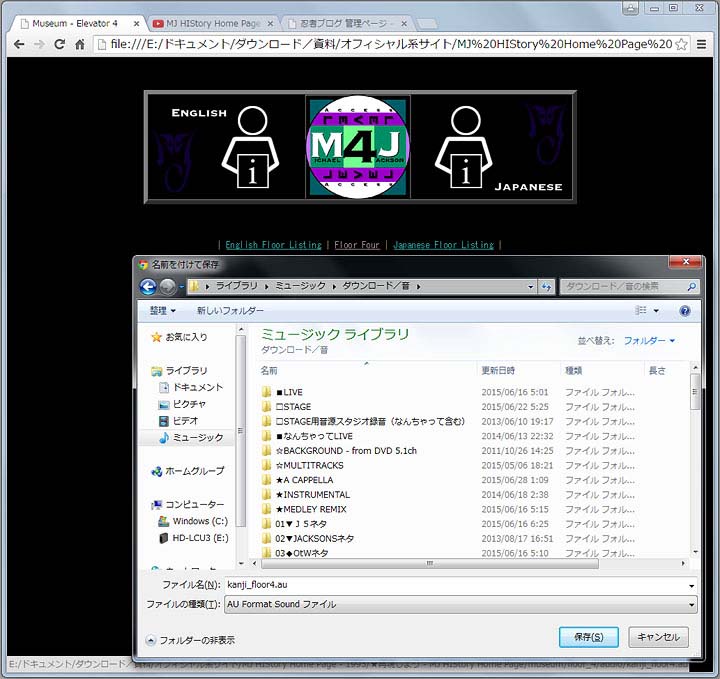Switch to 忍者ブログ 管理ページ tab
Image resolution: width=720 pixels, height=679 pixels.
[343, 23]
